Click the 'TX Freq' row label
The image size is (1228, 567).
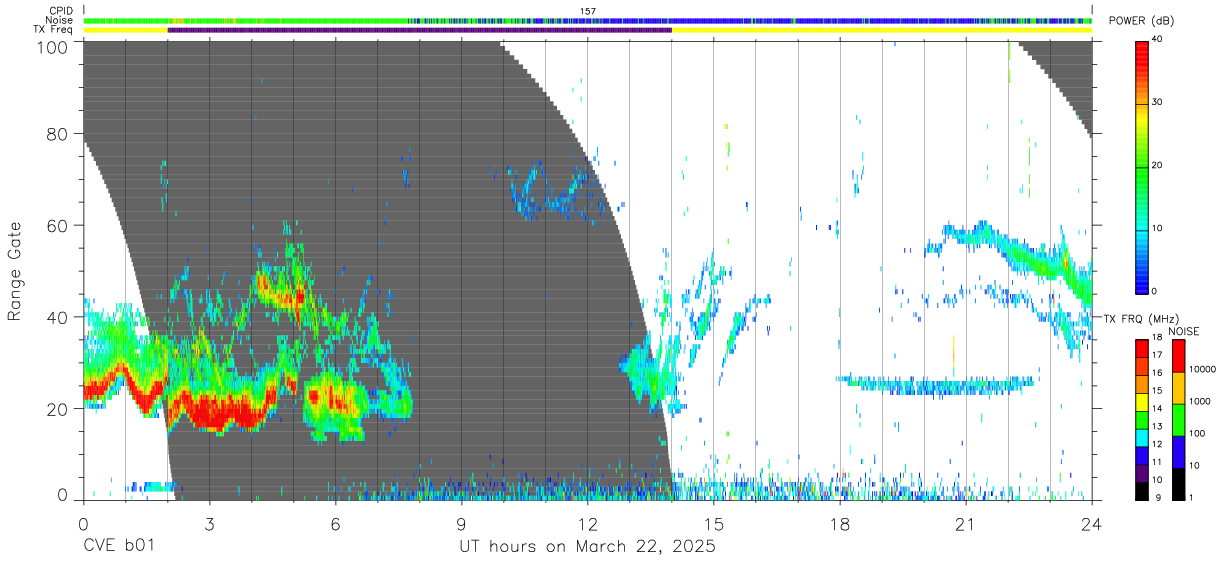point(54,29)
